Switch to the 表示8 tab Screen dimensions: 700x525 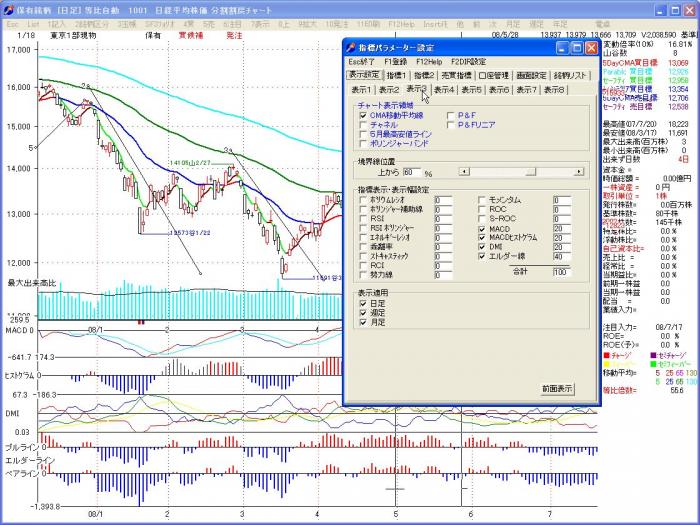pos(554,90)
